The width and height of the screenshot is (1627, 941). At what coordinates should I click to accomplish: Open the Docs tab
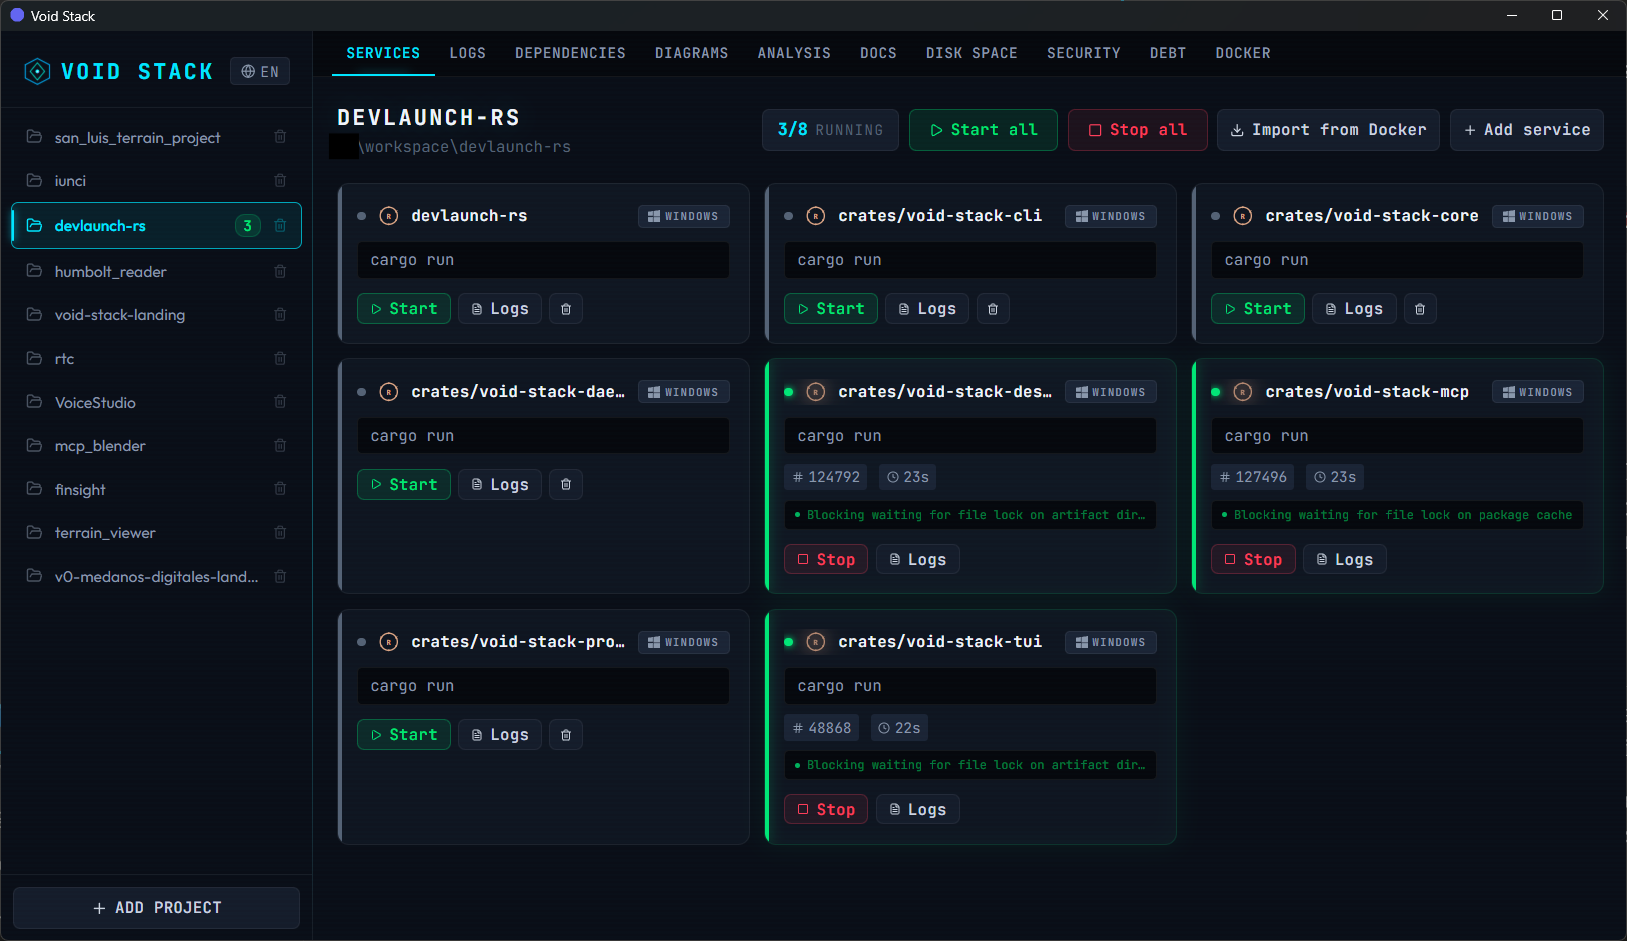point(878,53)
